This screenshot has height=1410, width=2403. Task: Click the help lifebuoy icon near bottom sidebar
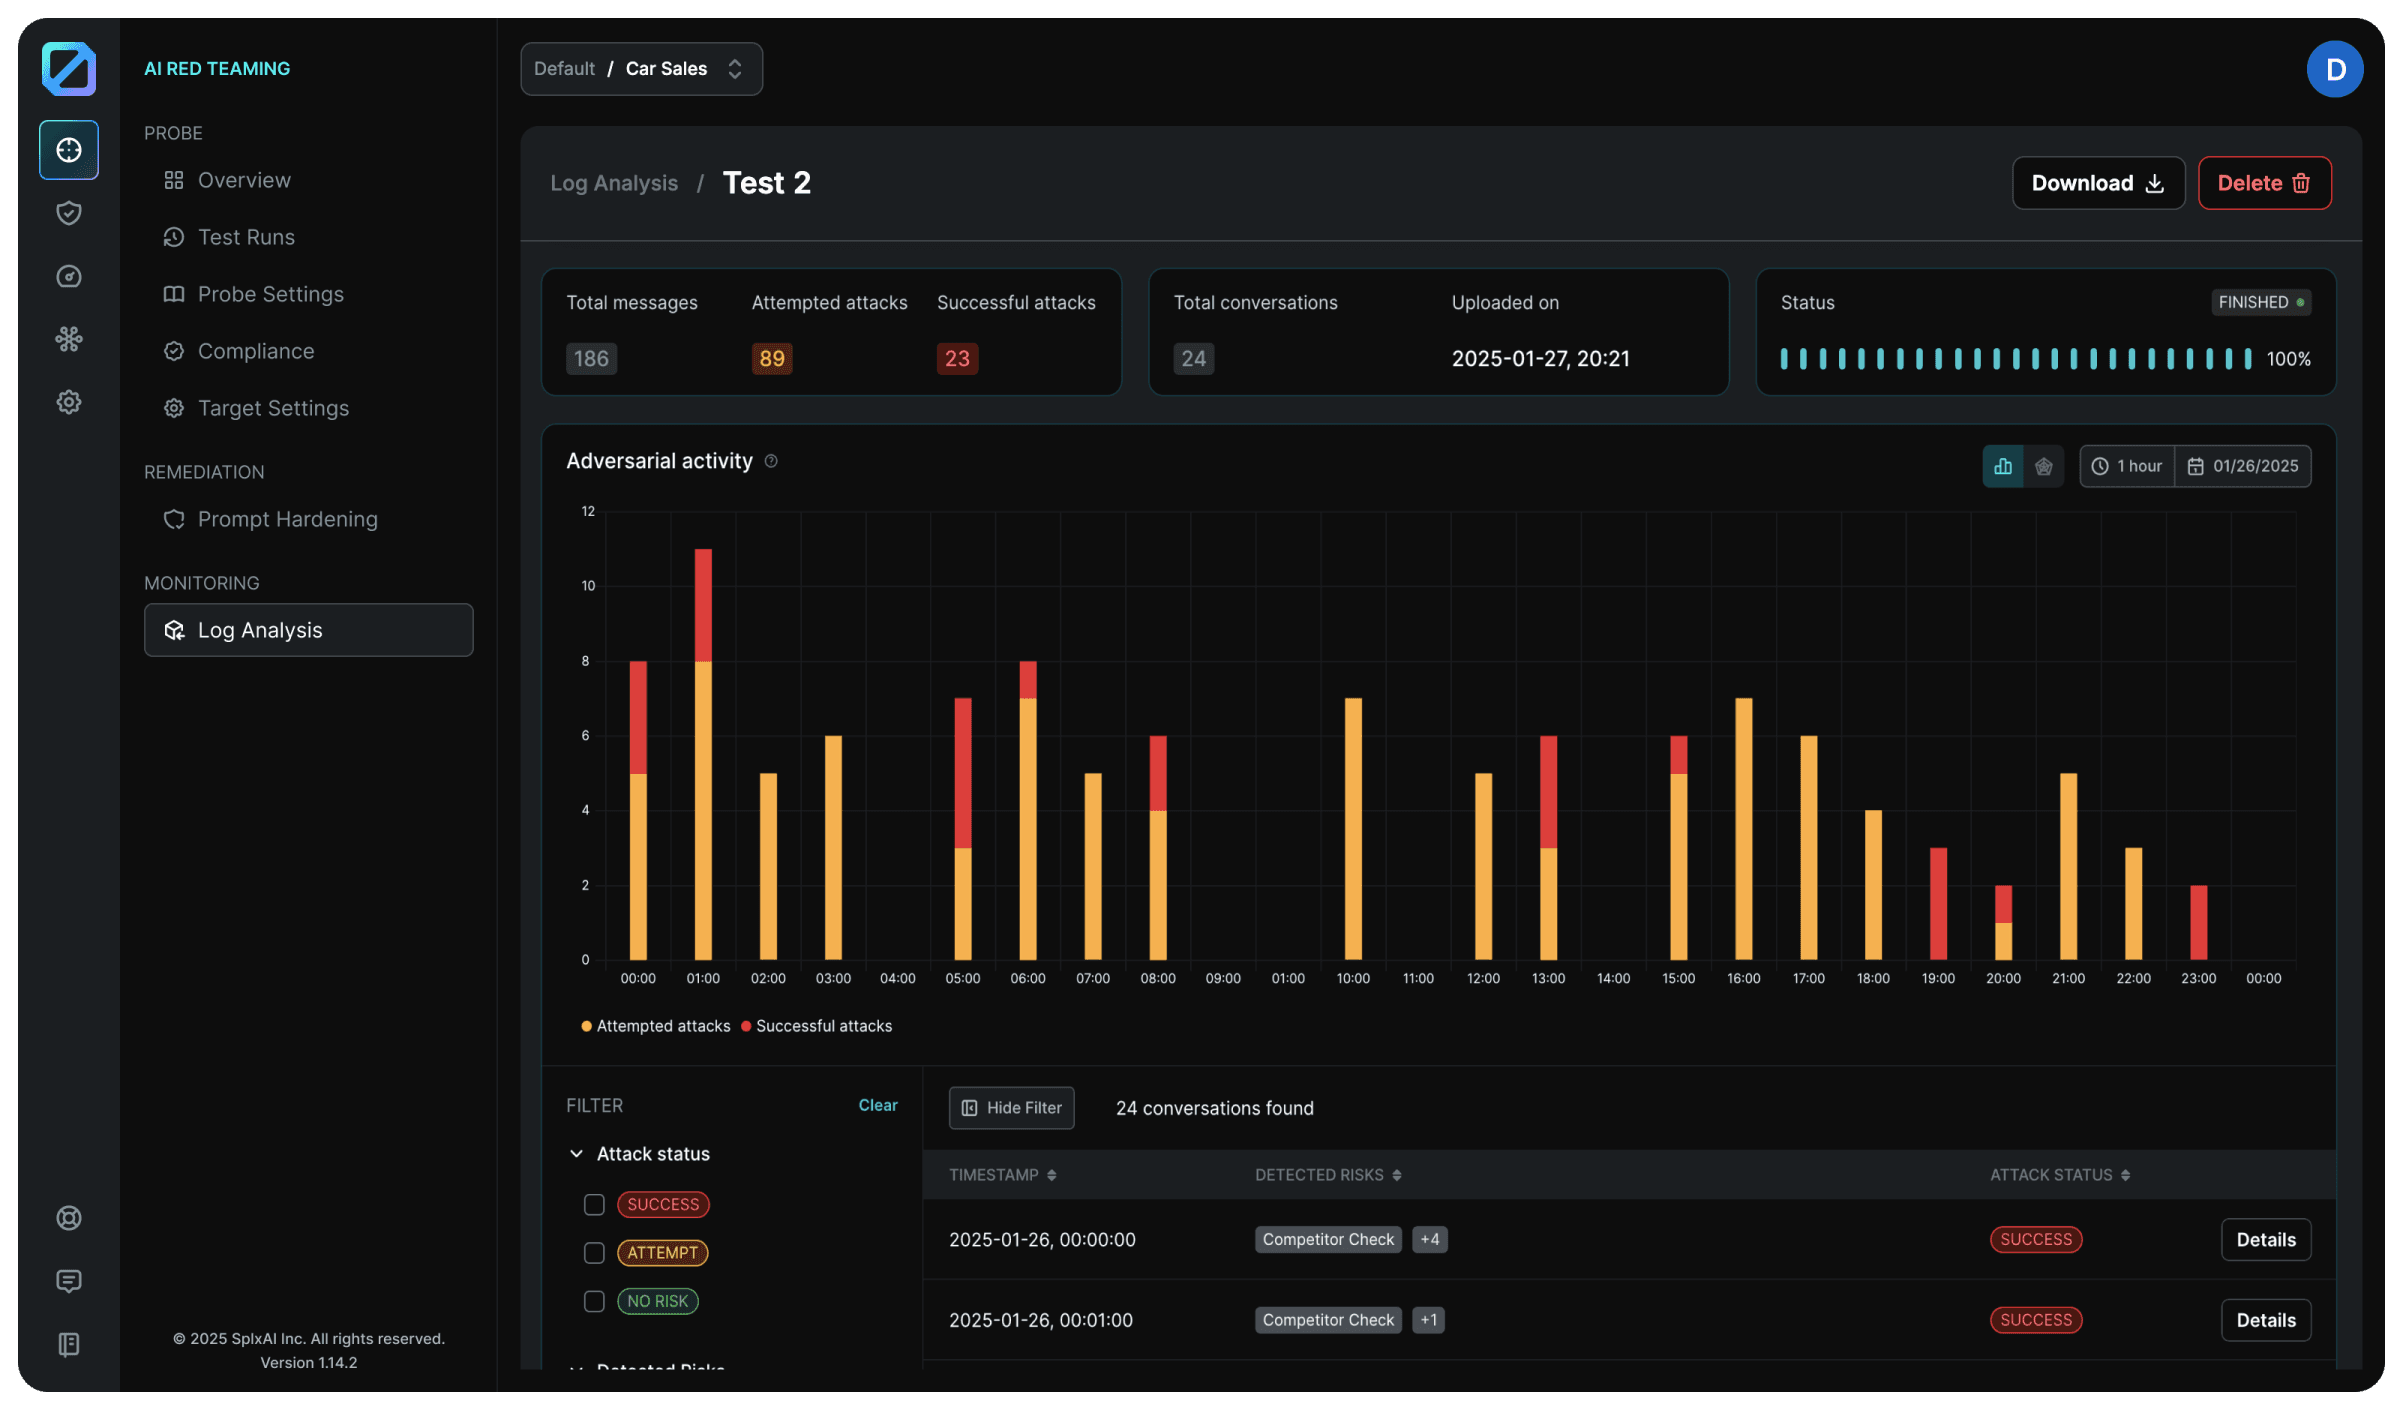pos(68,1218)
